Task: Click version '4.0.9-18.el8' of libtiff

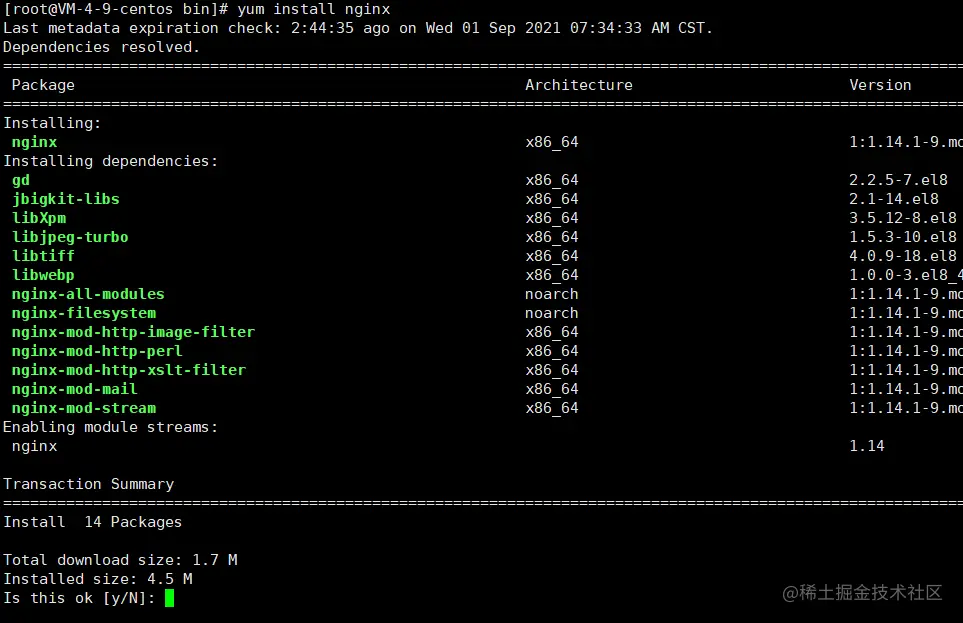Action: 903,256
